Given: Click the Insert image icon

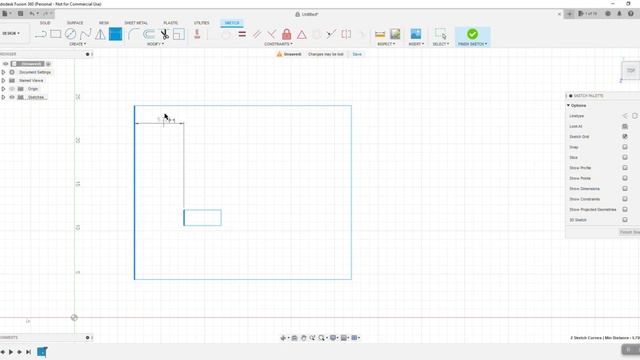Looking at the screenshot, I should pyautogui.click(x=416, y=34).
